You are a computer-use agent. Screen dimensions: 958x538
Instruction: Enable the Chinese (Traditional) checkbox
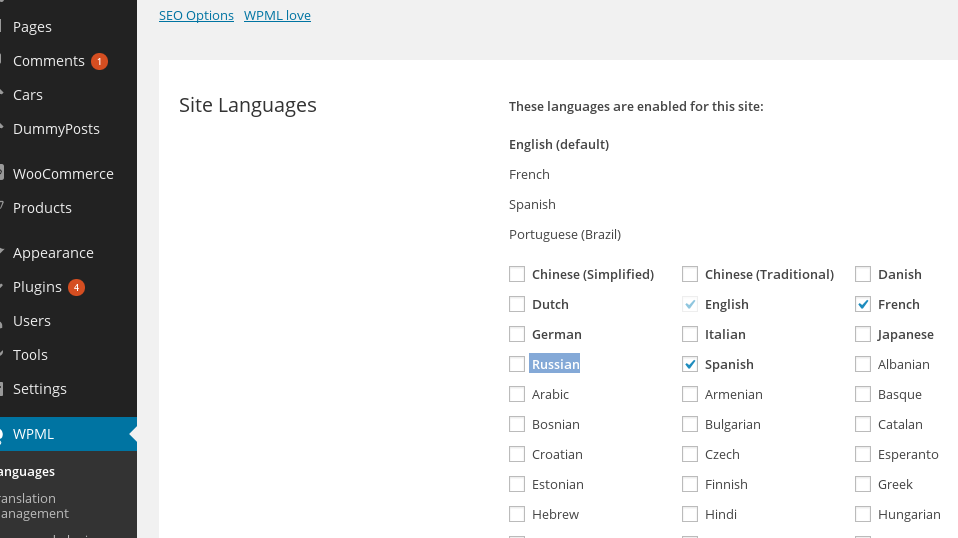point(690,274)
